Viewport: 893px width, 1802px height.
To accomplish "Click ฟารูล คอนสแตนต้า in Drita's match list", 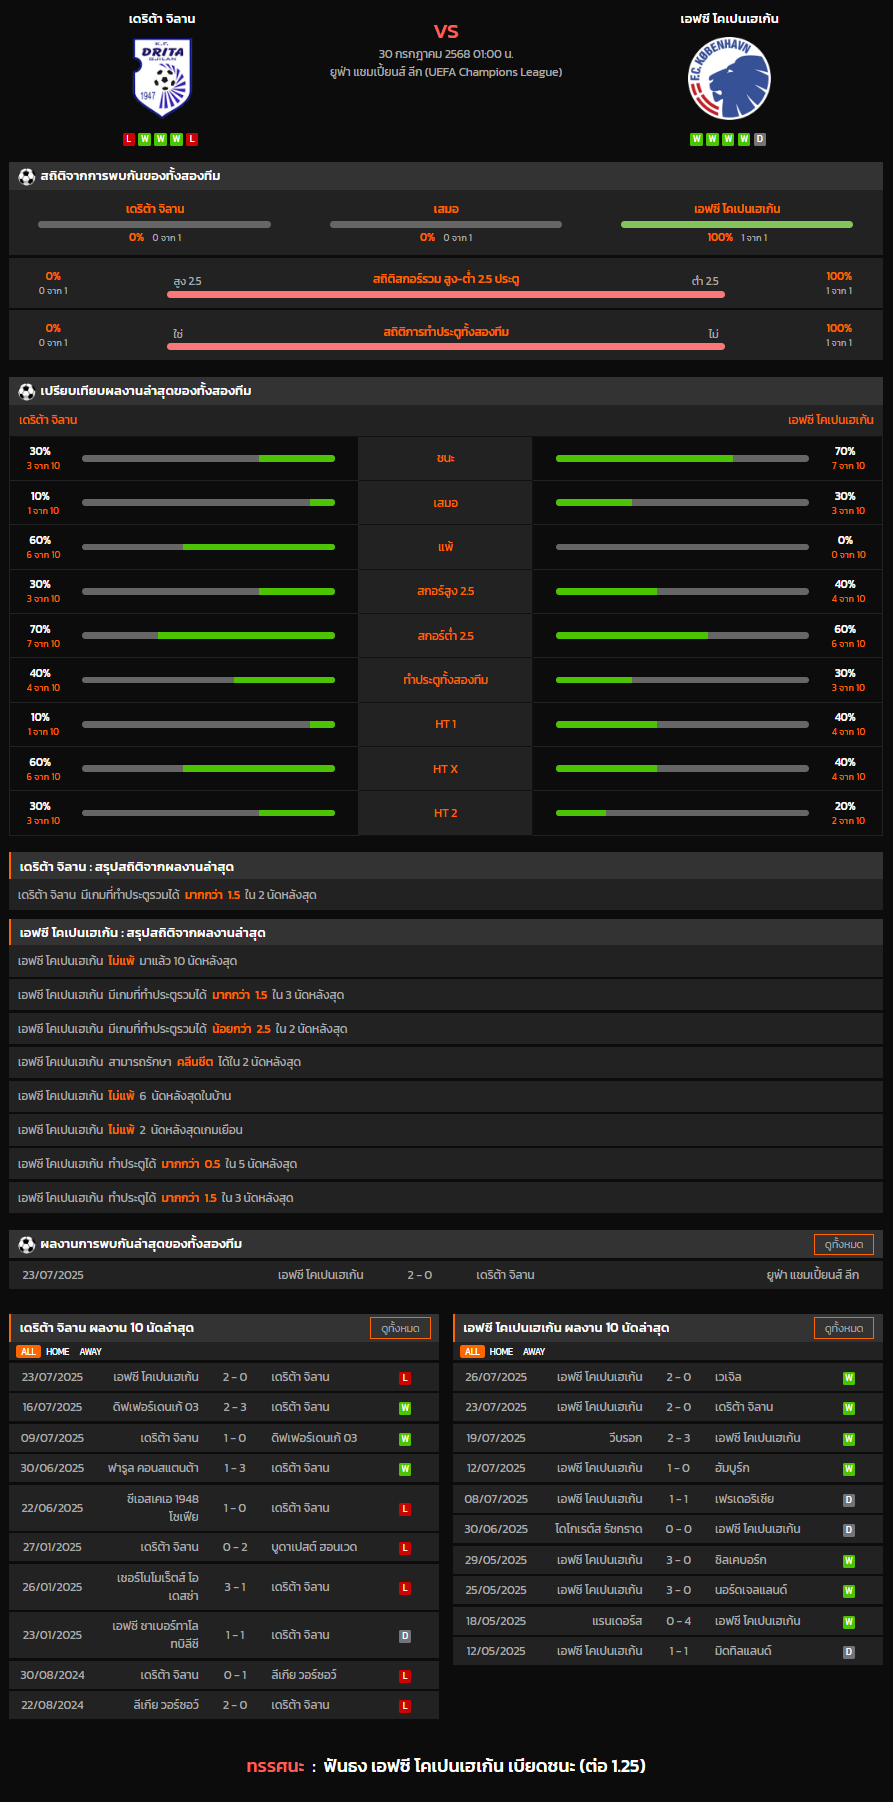I will (153, 1468).
